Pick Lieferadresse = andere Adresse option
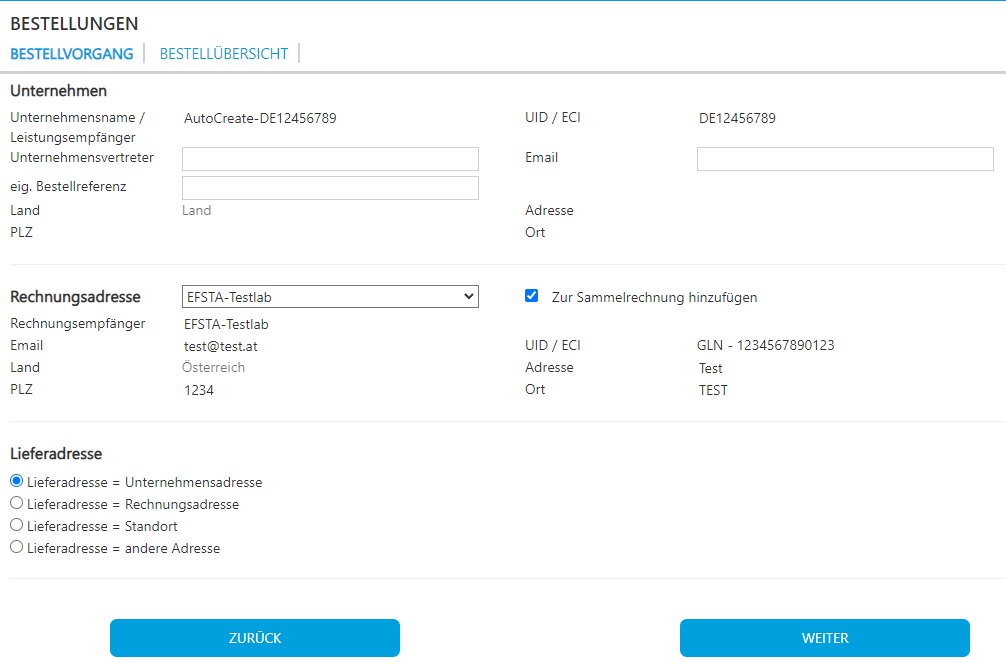This screenshot has width=1006, height=663. 16,547
